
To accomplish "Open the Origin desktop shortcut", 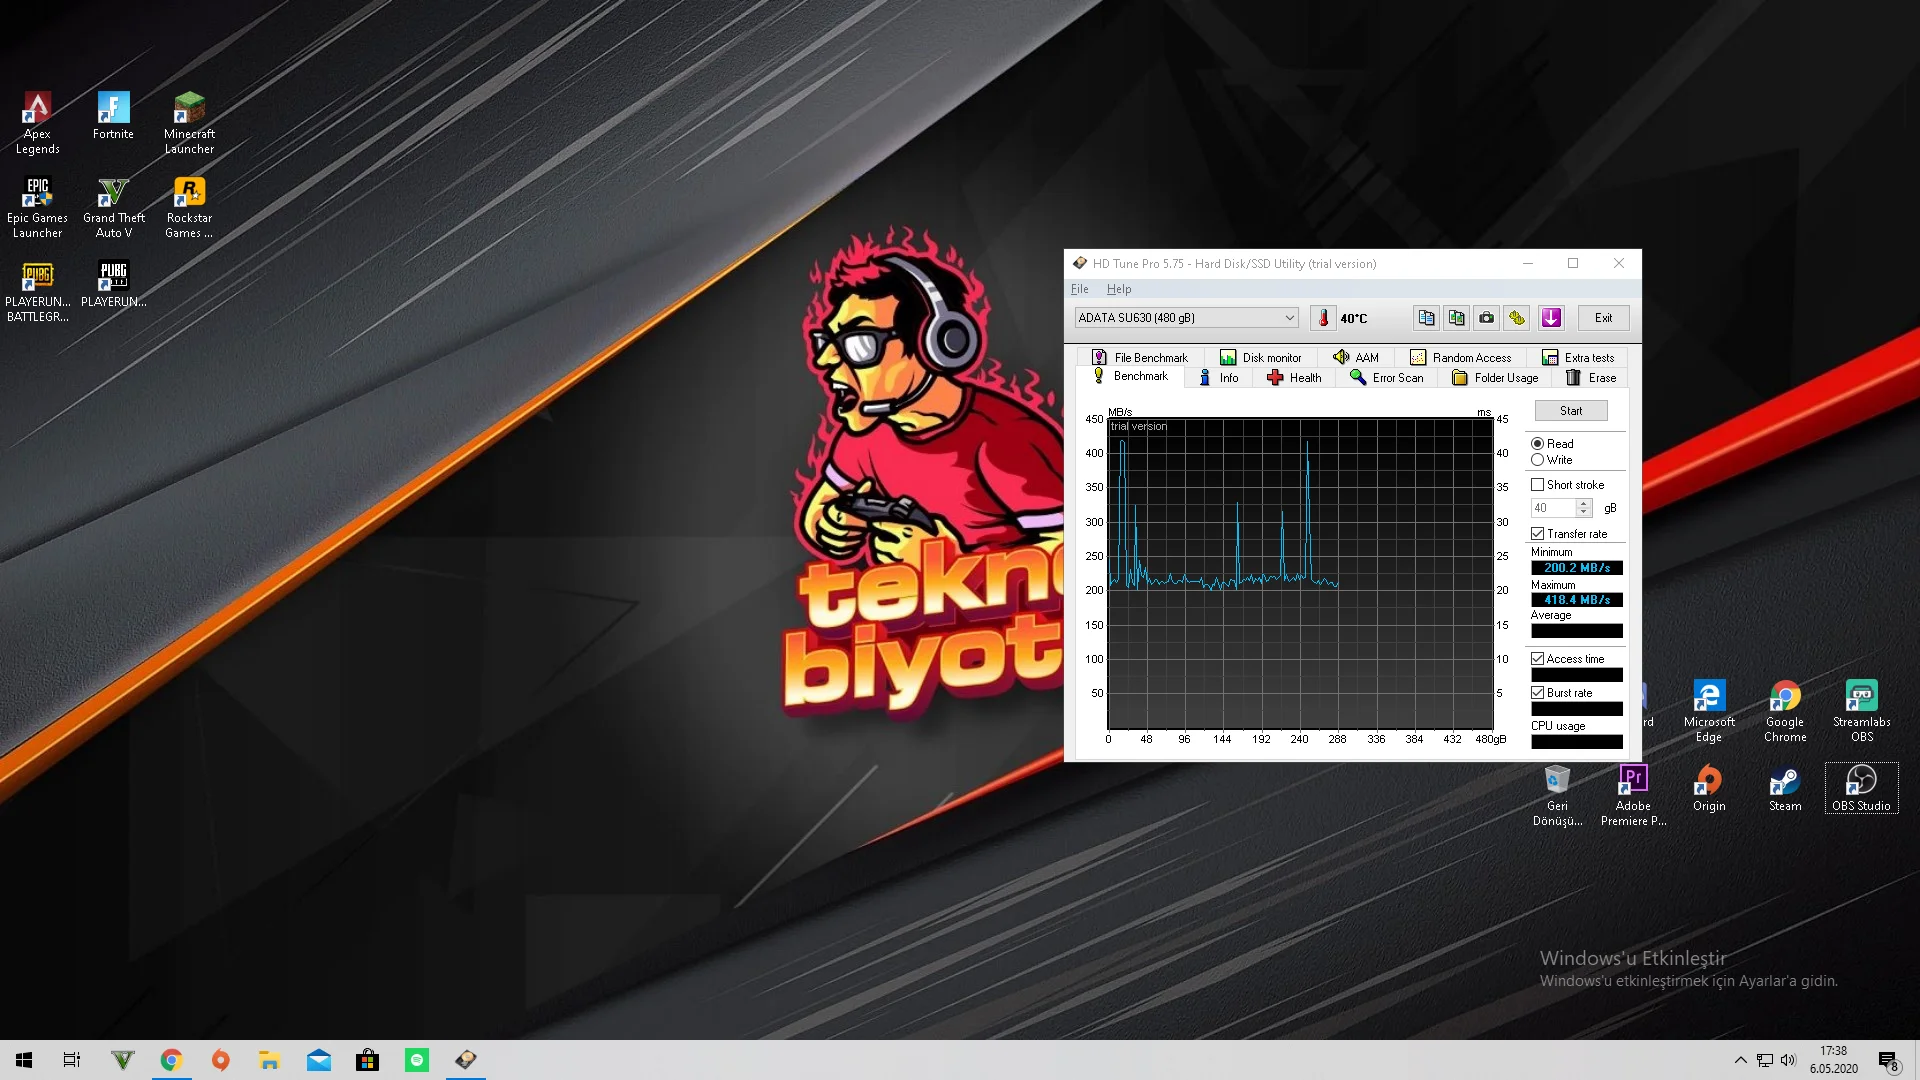I will [1709, 788].
